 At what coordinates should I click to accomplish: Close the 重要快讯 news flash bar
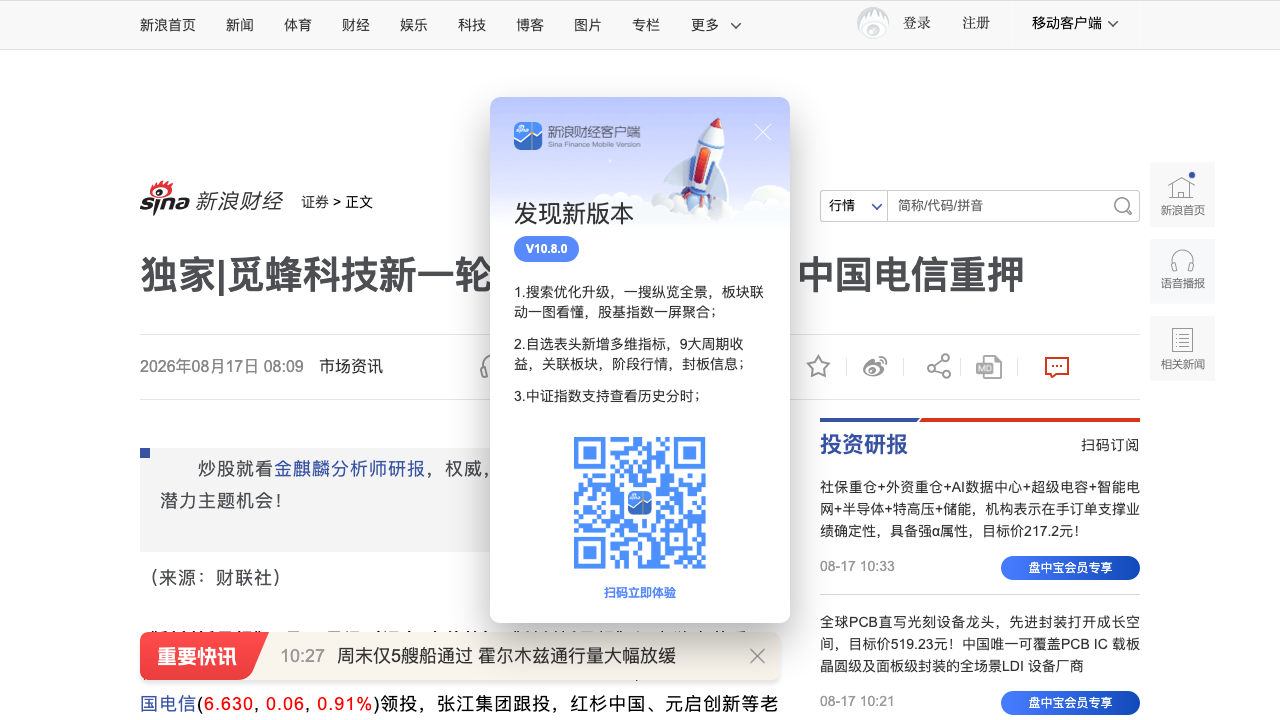click(x=757, y=656)
